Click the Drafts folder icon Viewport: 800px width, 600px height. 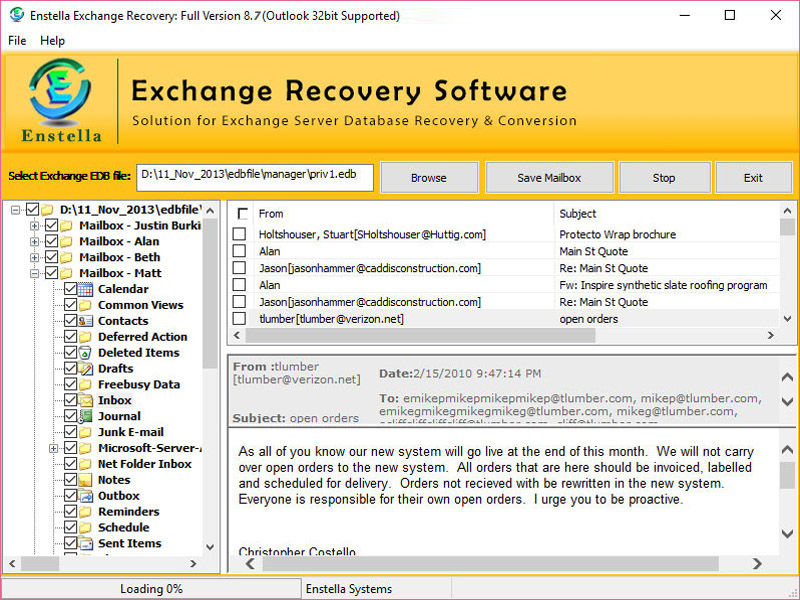86,369
